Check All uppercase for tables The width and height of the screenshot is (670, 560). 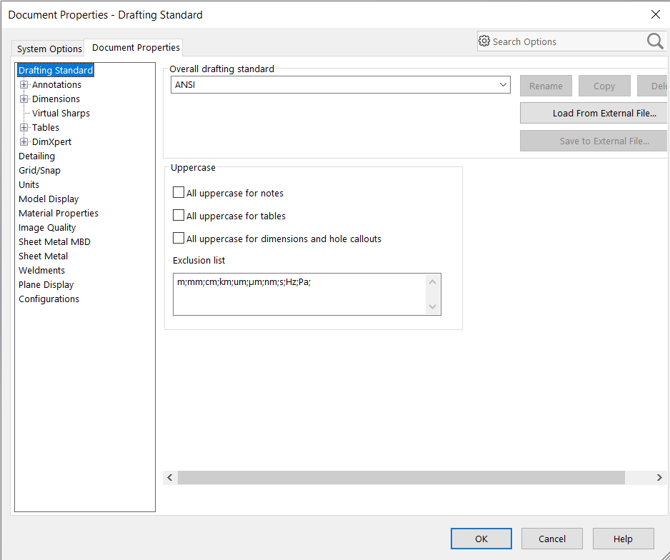(179, 216)
